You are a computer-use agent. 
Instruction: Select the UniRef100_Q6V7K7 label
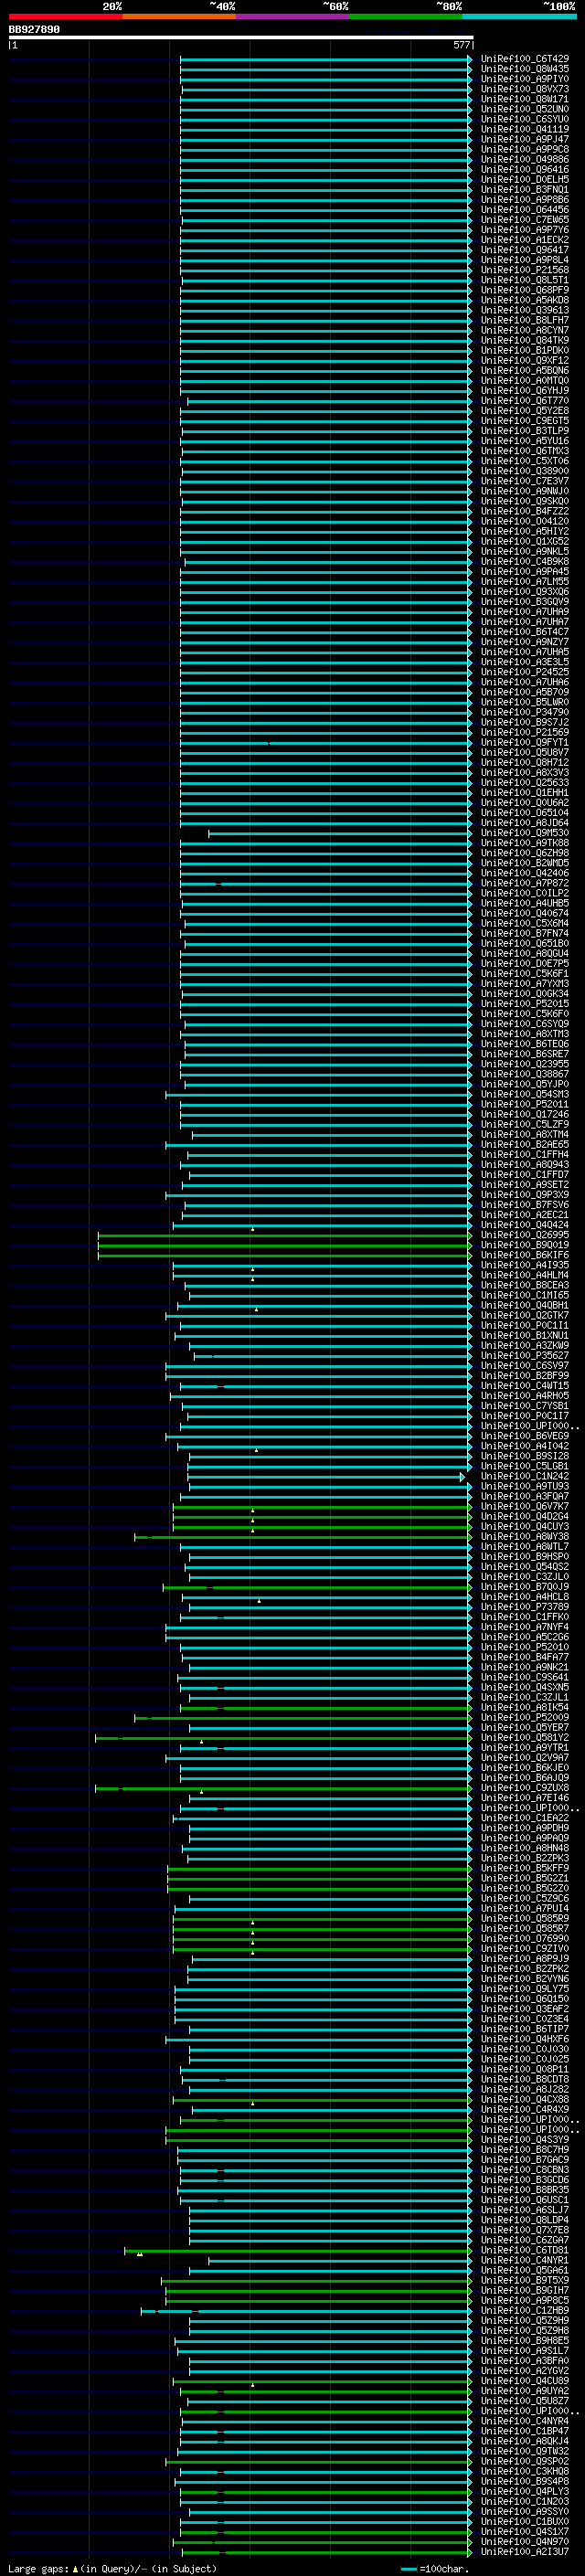[525, 1506]
